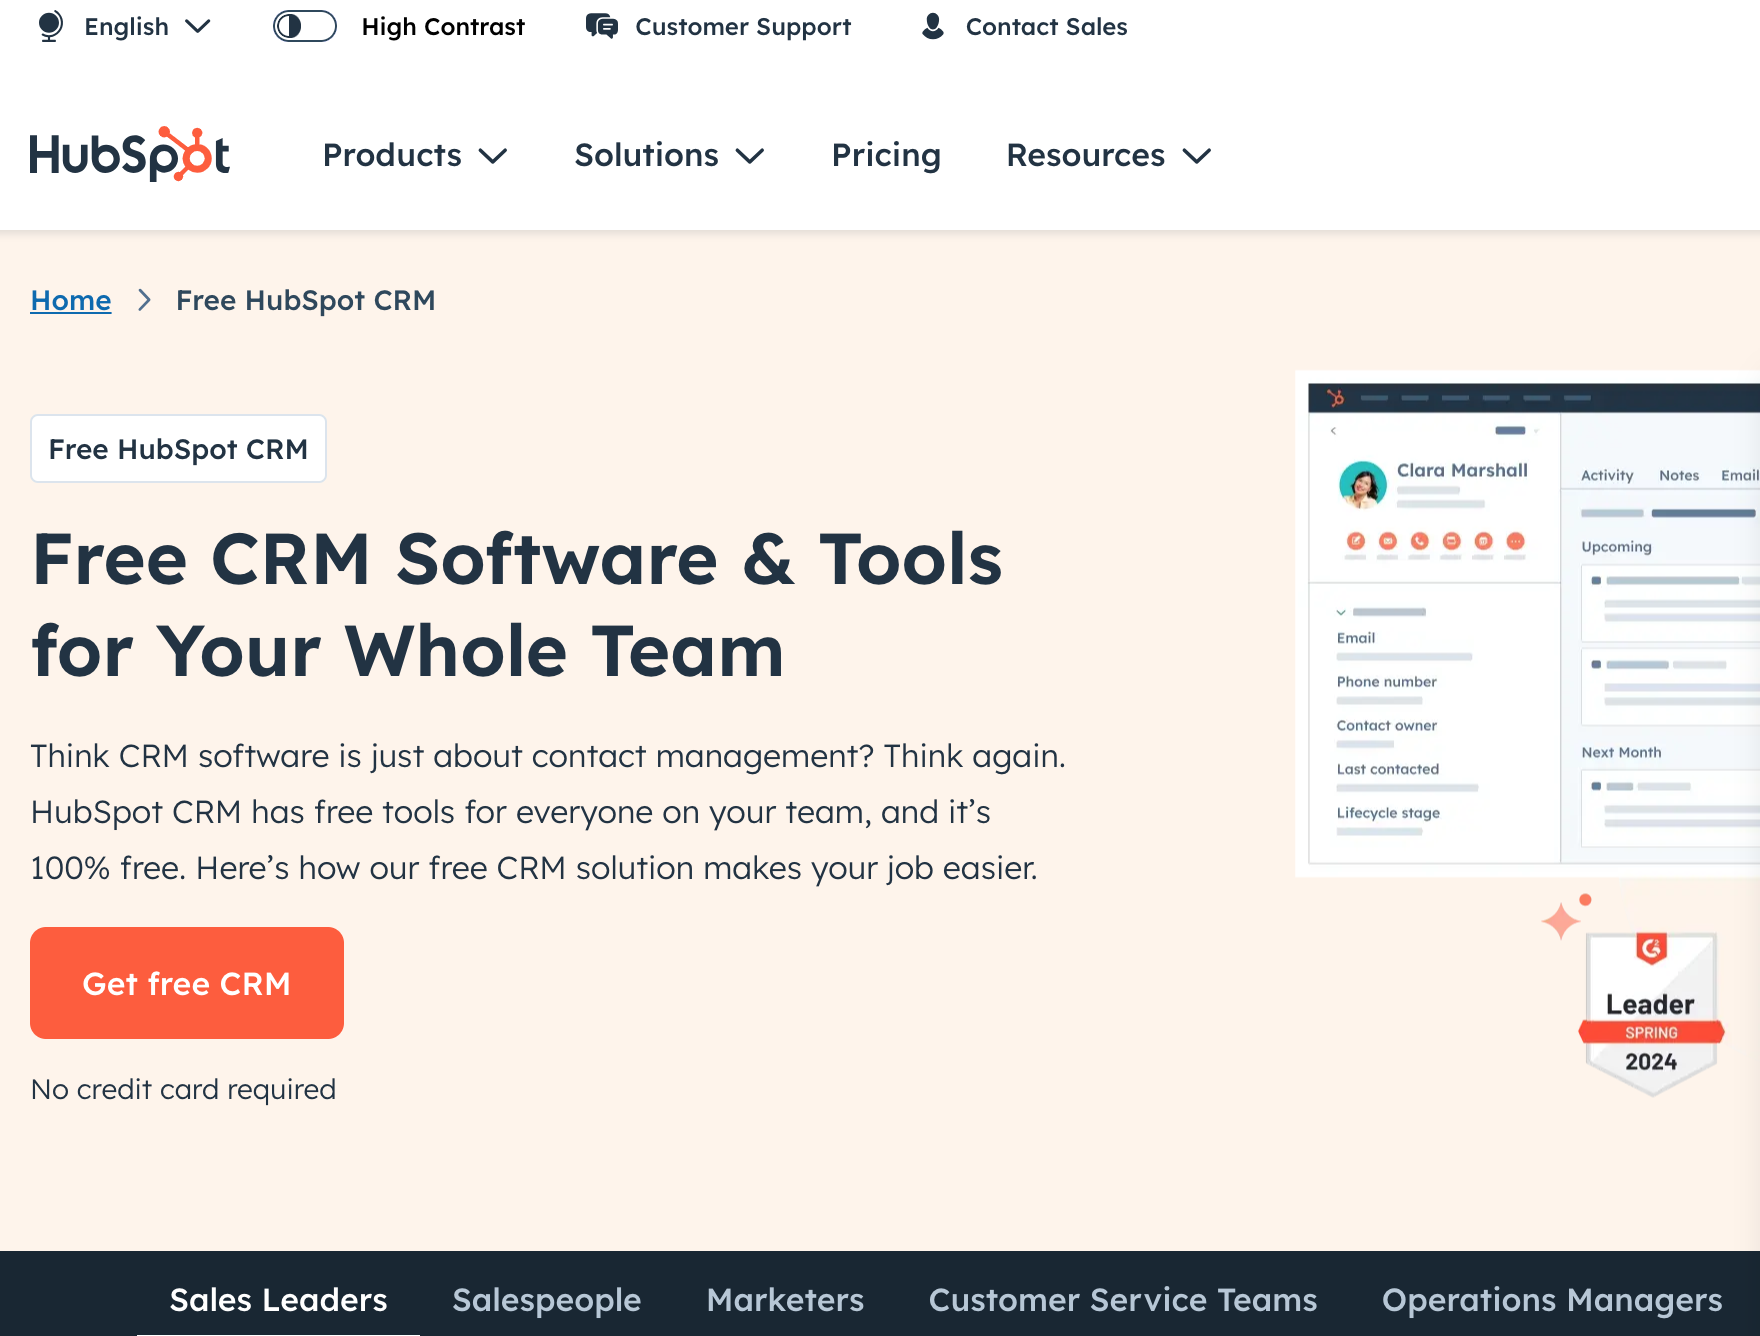This screenshot has height=1336, width=1760.
Task: Click the Customer Support chat icon
Action: (x=602, y=26)
